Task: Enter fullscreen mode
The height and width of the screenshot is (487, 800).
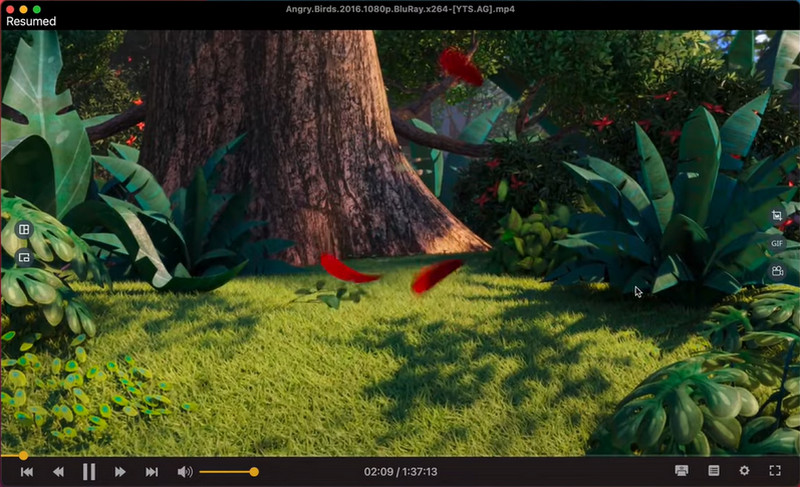Action: 775,471
